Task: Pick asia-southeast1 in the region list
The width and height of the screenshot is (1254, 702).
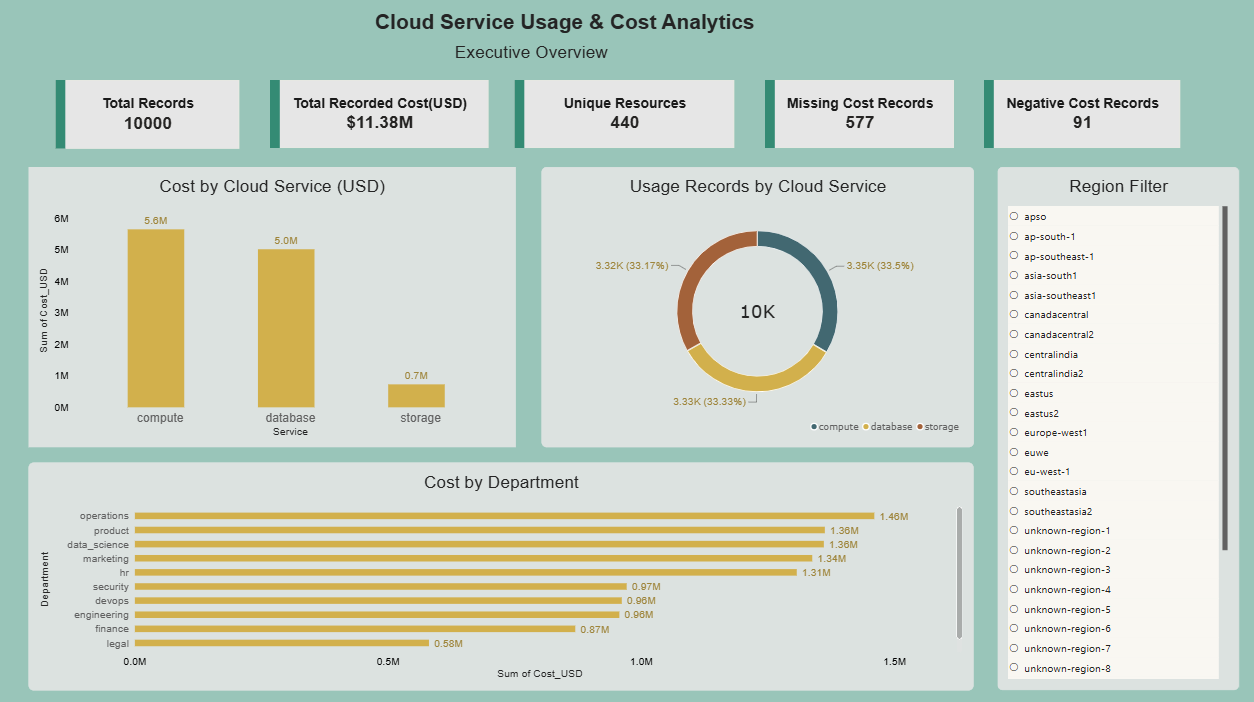Action: click(1014, 295)
